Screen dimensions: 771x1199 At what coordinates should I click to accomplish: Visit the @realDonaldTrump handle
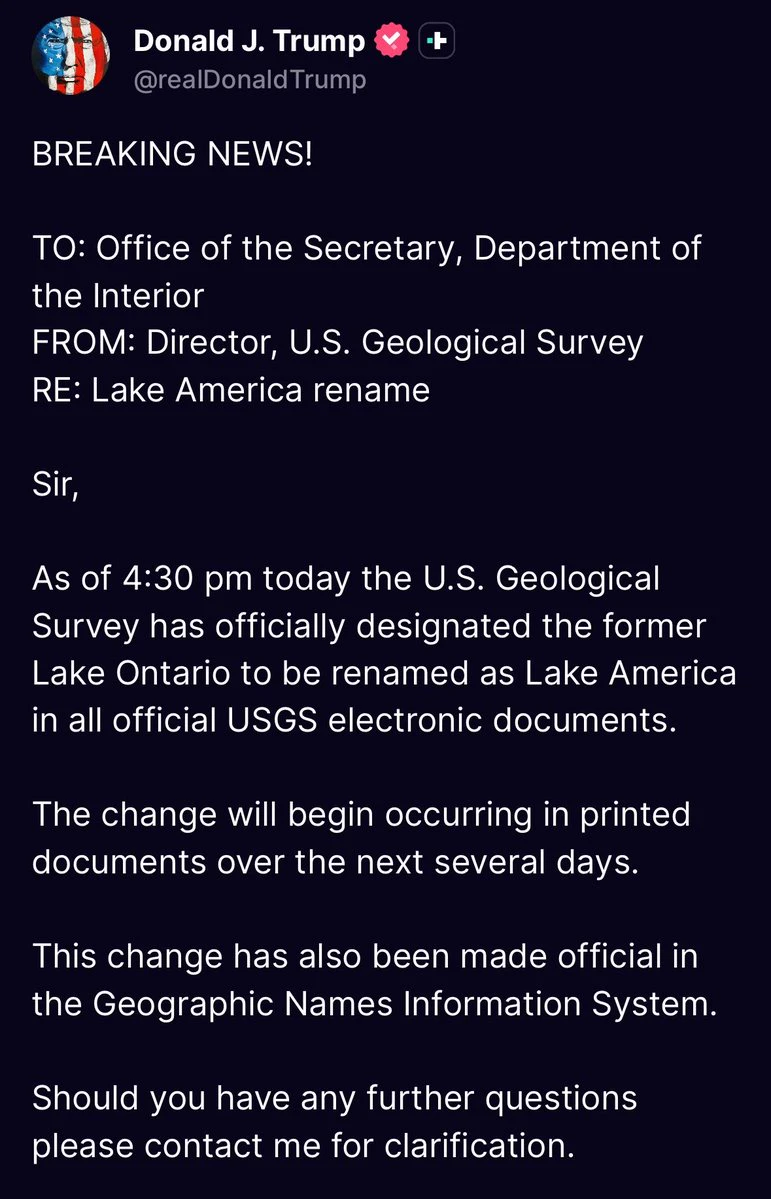[x=250, y=80]
